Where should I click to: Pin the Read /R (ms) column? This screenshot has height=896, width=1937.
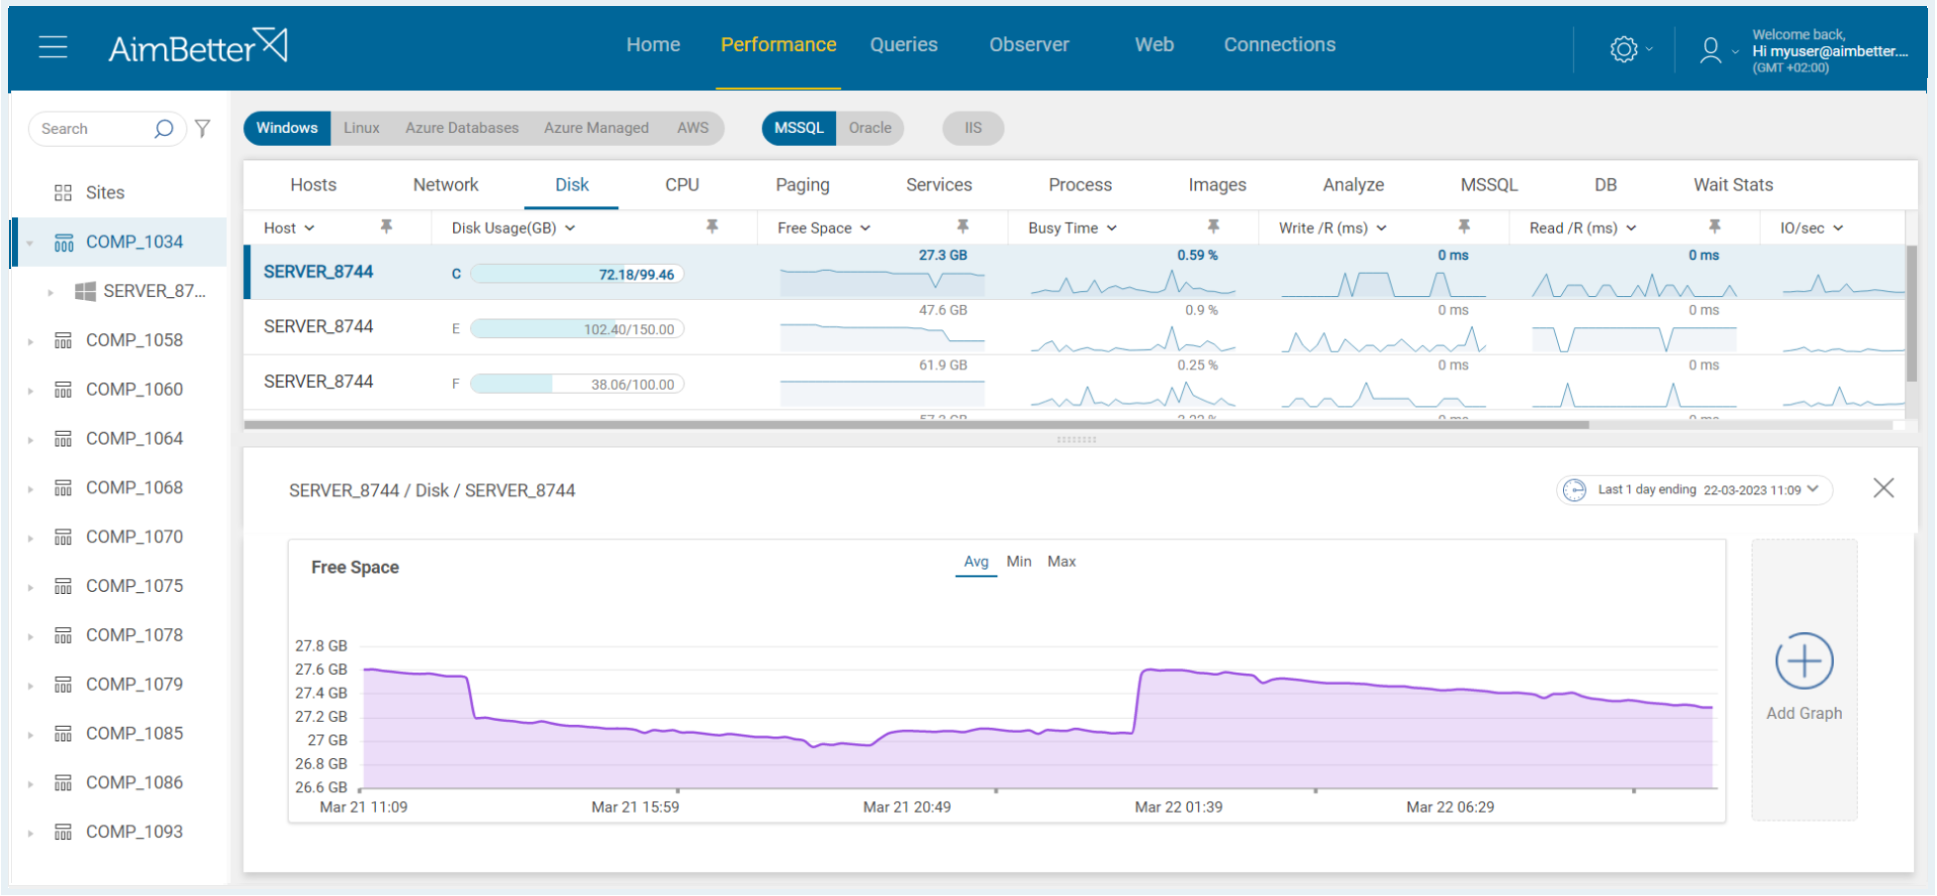coord(1714,227)
